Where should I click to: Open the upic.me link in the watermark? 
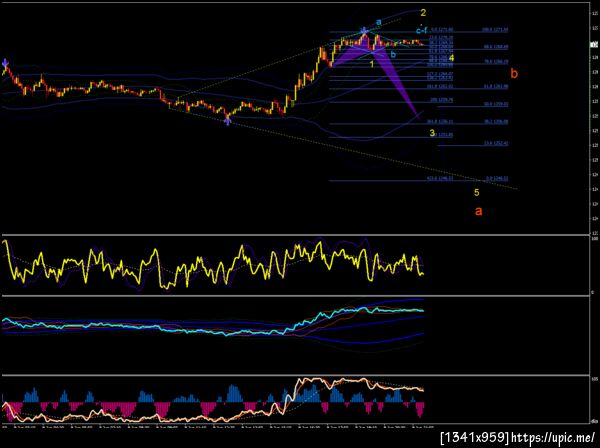pyautogui.click(x=553, y=437)
